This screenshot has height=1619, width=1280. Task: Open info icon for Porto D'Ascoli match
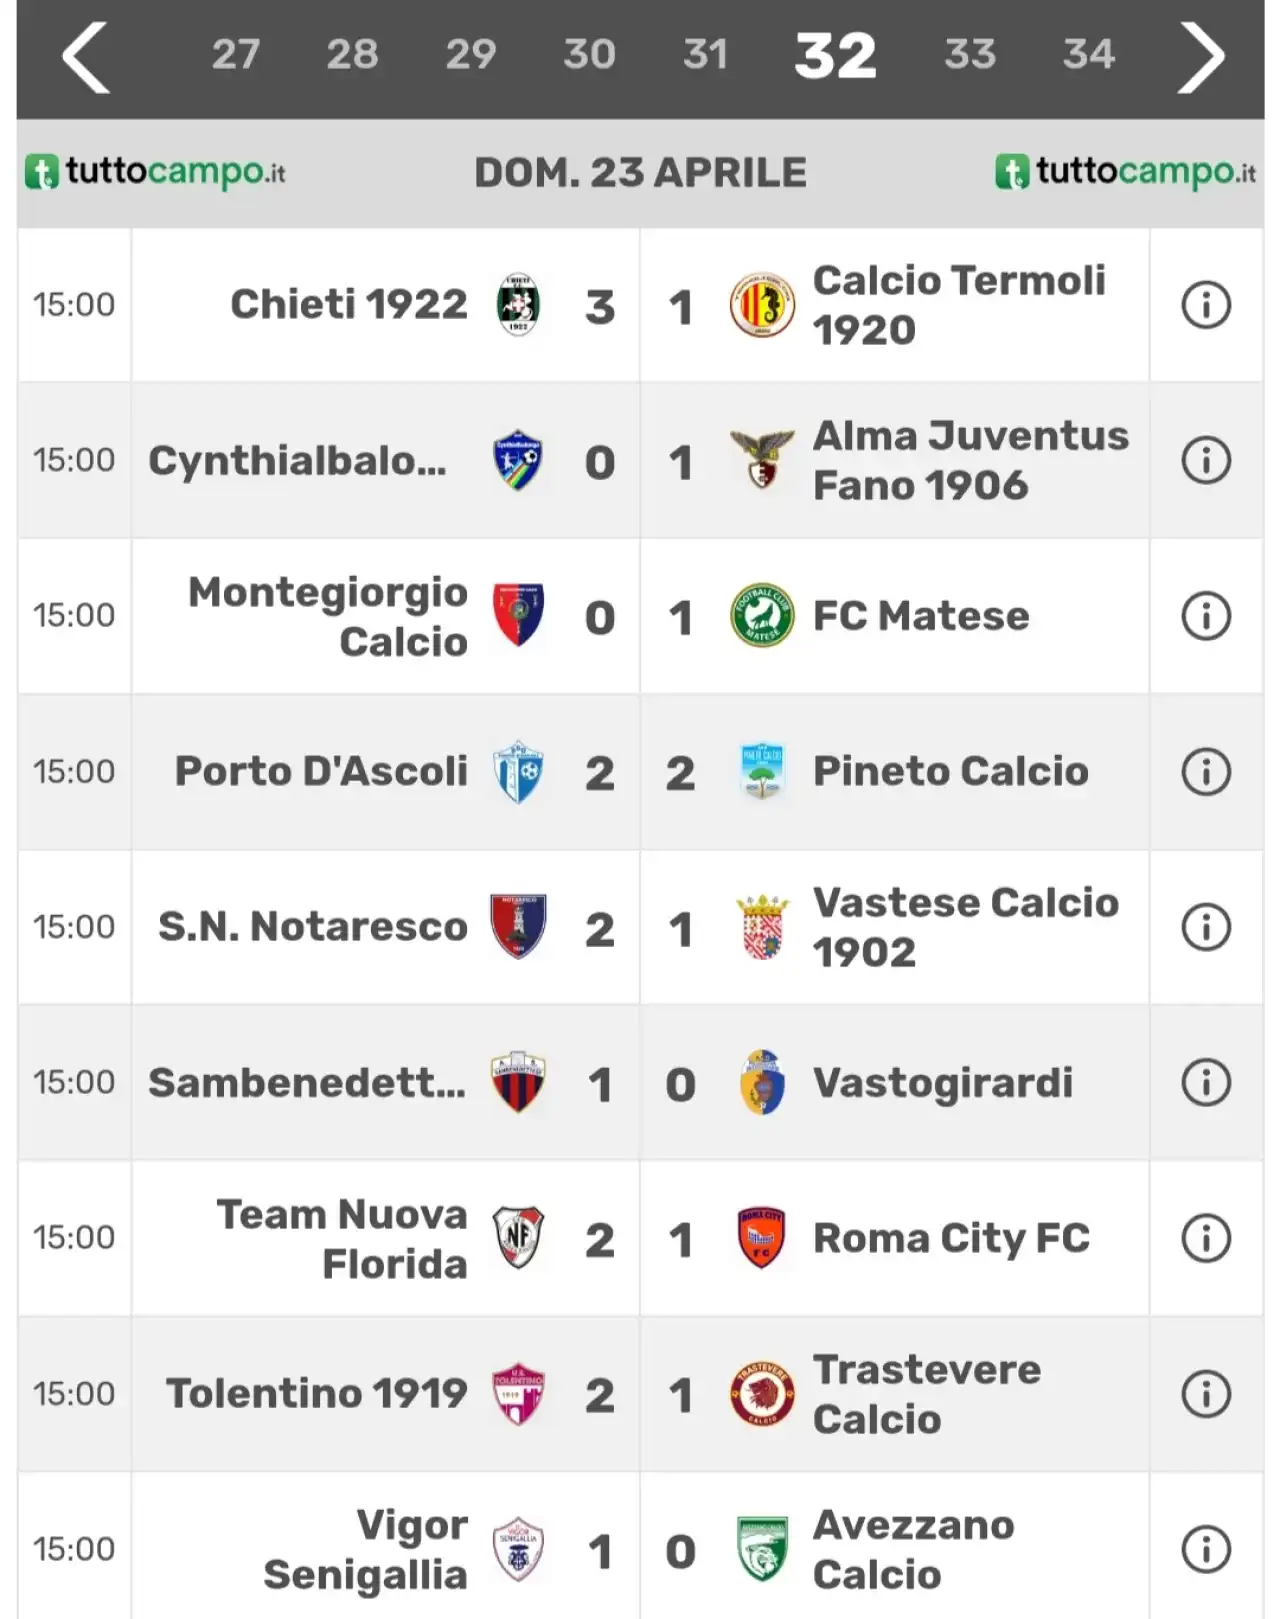[x=1206, y=772]
